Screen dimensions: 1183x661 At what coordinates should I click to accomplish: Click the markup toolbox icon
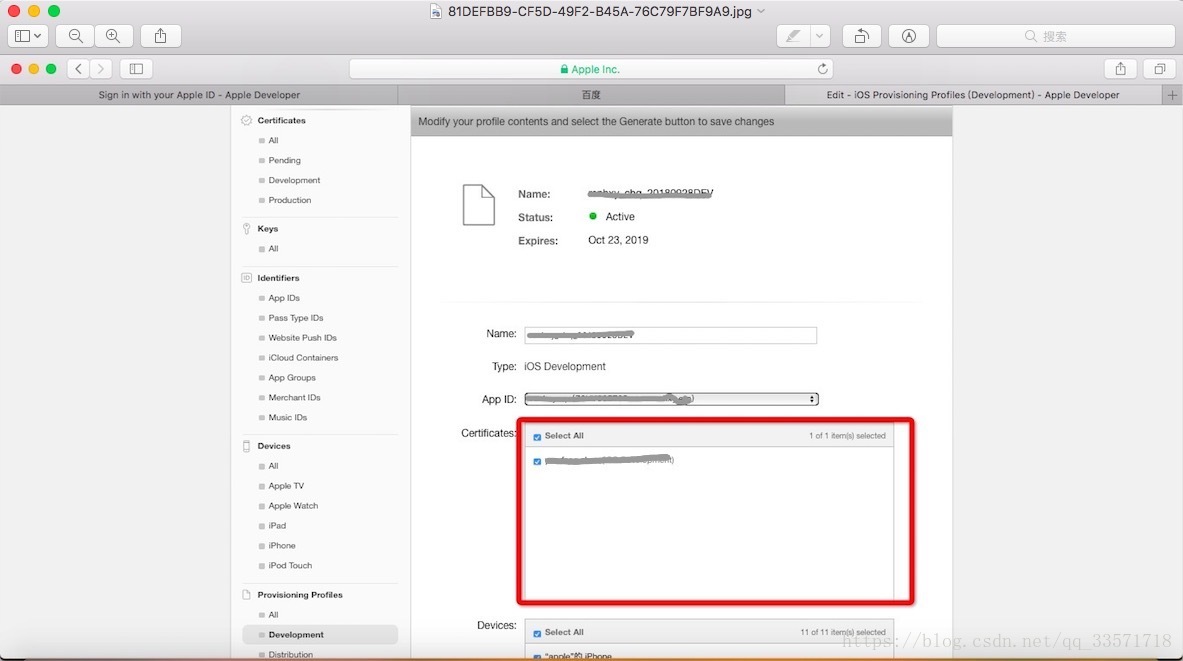[908, 36]
